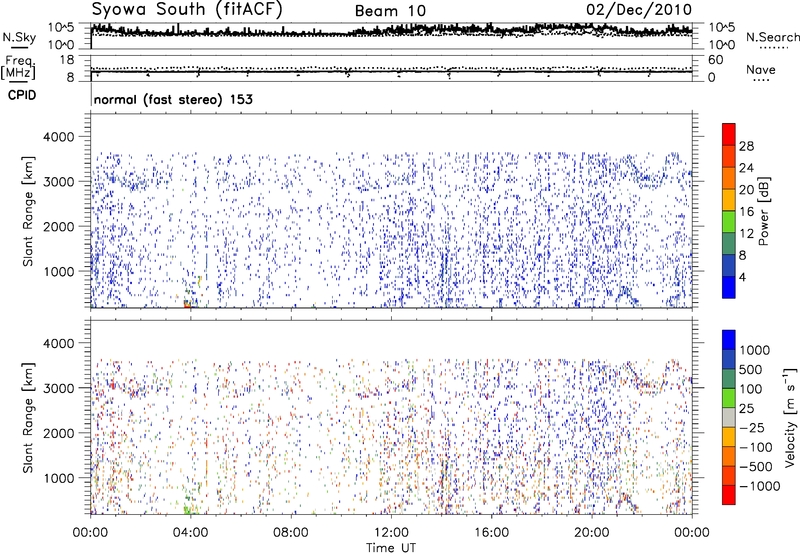Screen dimensions: 800x554
Task: Click the "100" Velocity colorbar label
Action: [752, 389]
